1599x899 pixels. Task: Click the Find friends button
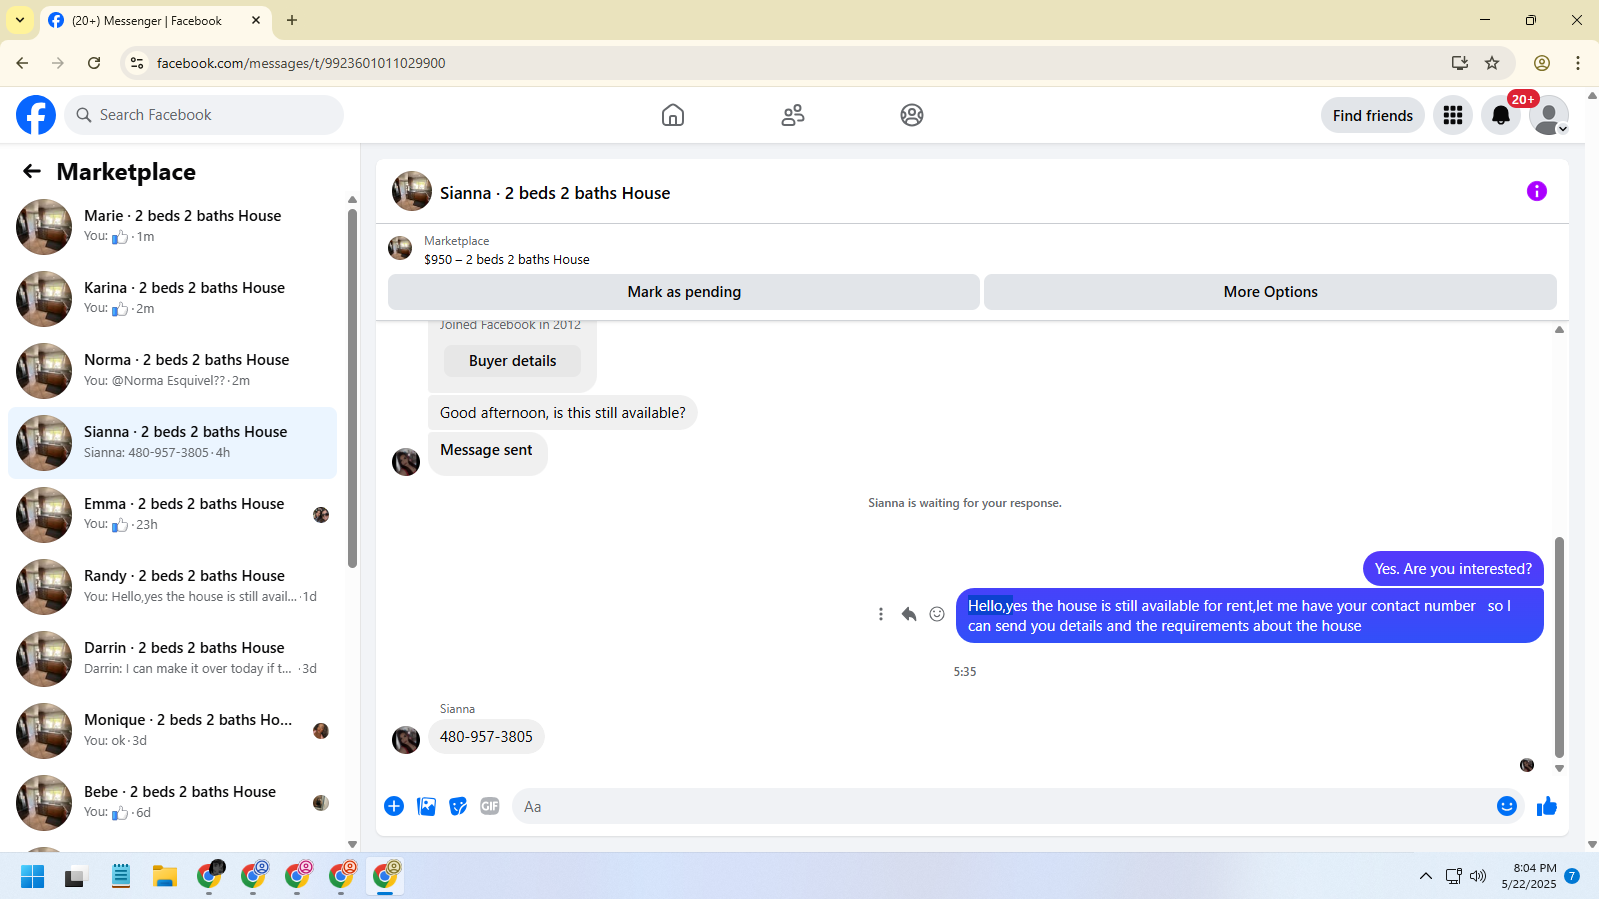click(1373, 115)
